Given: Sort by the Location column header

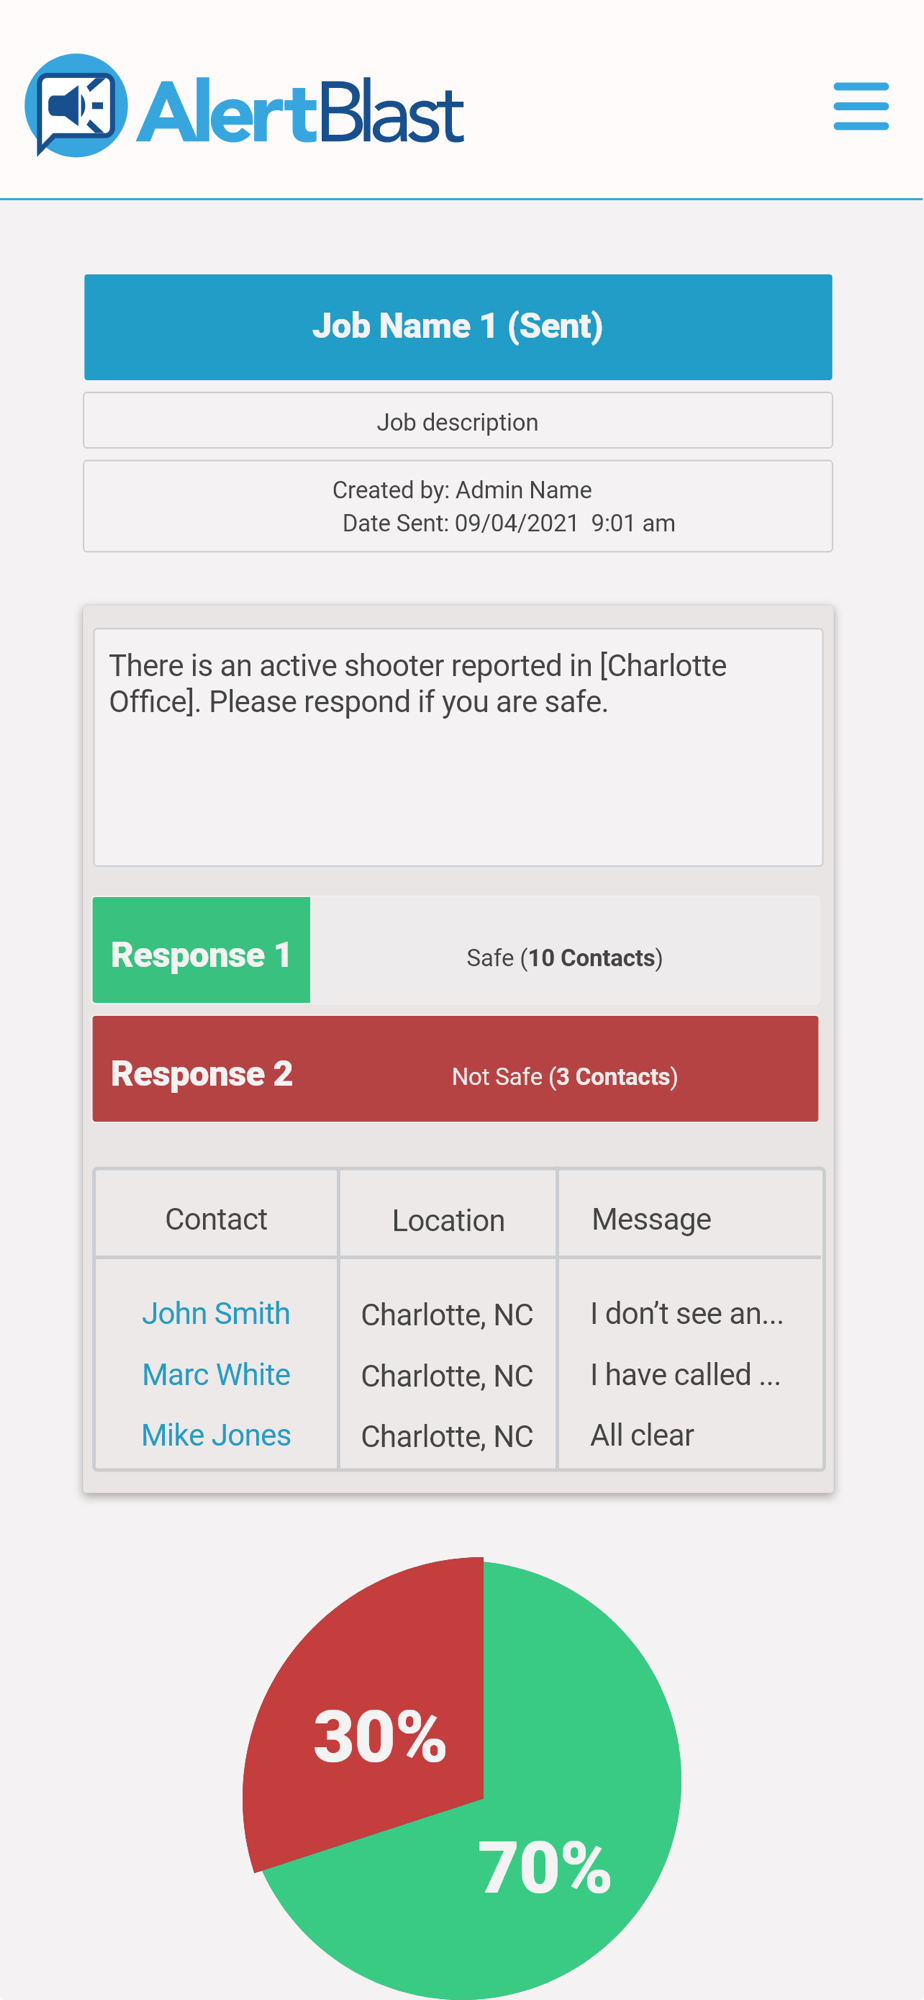Looking at the screenshot, I should pyautogui.click(x=448, y=1220).
